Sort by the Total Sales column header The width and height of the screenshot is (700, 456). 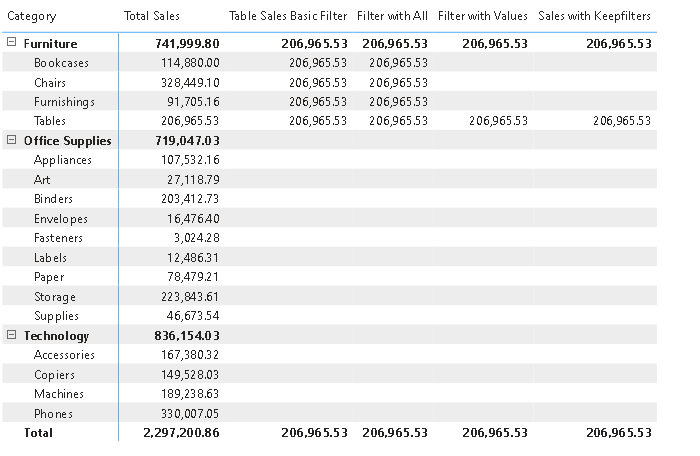tap(151, 16)
